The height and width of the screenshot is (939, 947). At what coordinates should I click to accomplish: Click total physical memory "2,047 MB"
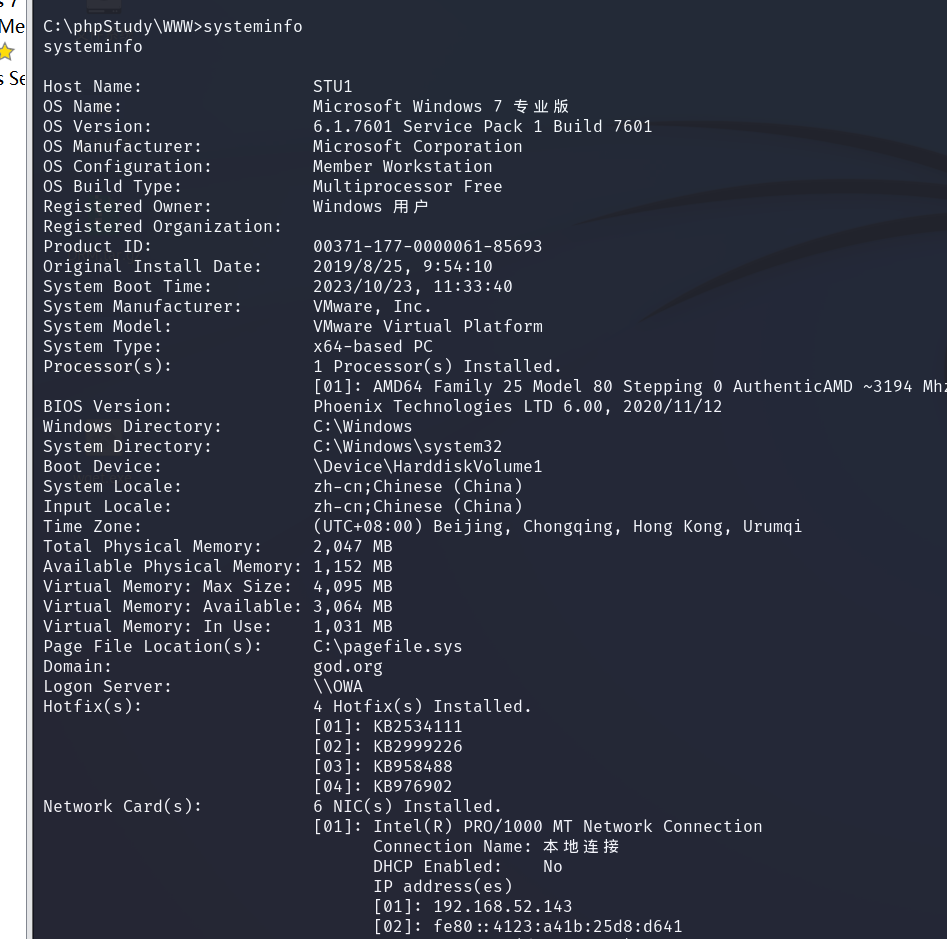(x=353, y=546)
